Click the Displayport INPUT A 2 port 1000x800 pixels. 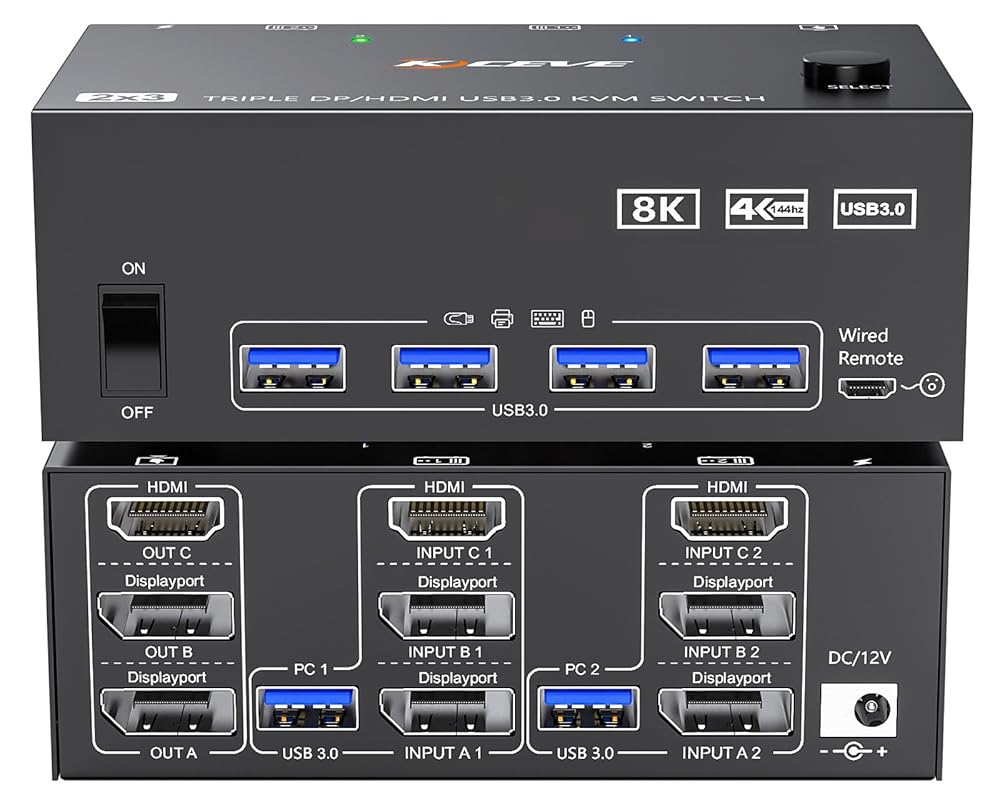click(x=726, y=712)
